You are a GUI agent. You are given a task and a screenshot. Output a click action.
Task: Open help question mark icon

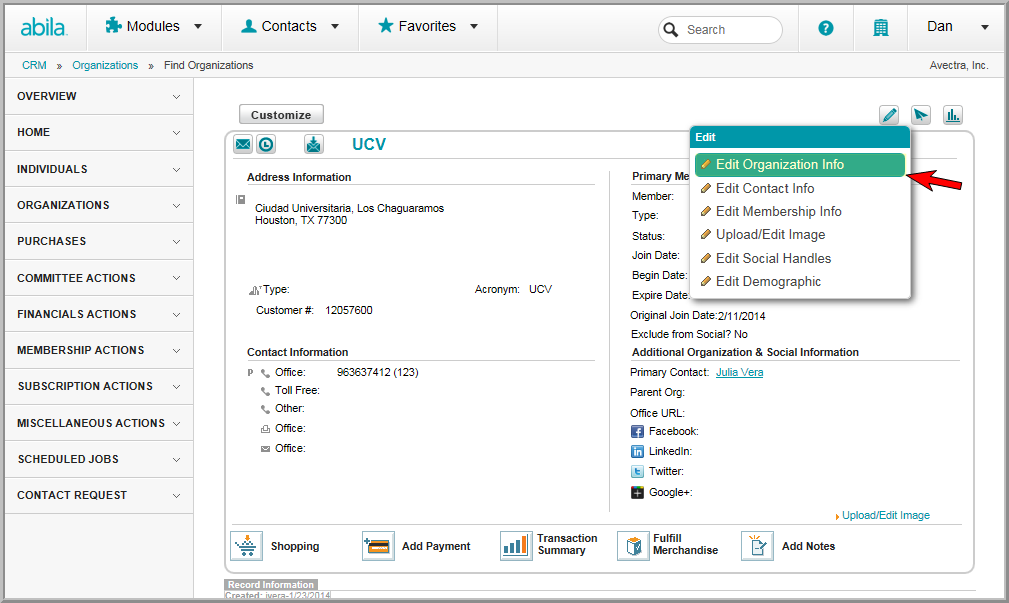coord(826,28)
